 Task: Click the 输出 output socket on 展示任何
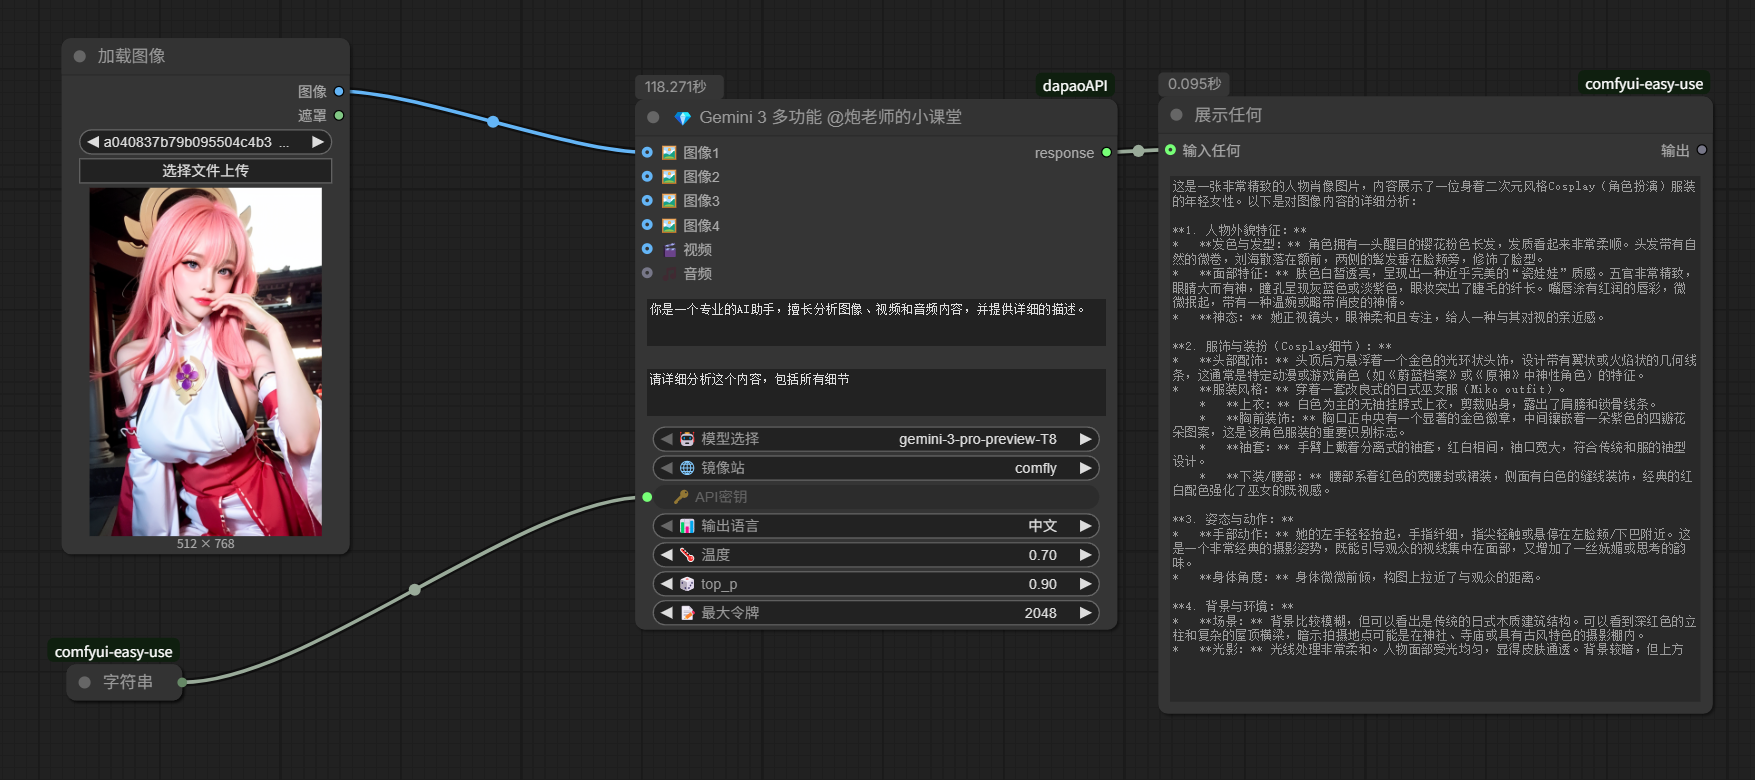point(1702,150)
